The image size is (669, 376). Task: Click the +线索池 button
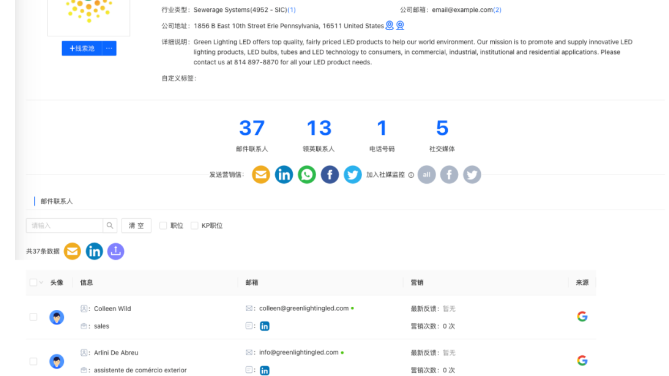click(x=82, y=48)
